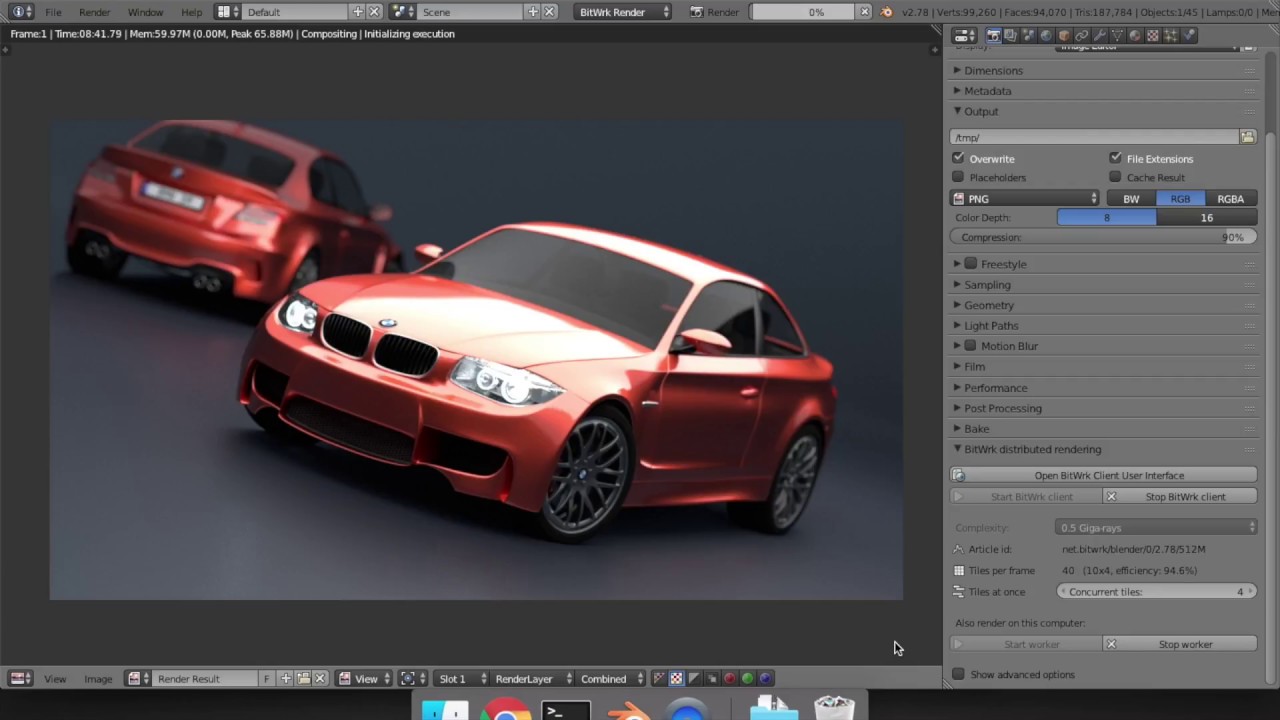The height and width of the screenshot is (720, 1280).
Task: Select RGBA color mode
Action: pyautogui.click(x=1231, y=198)
